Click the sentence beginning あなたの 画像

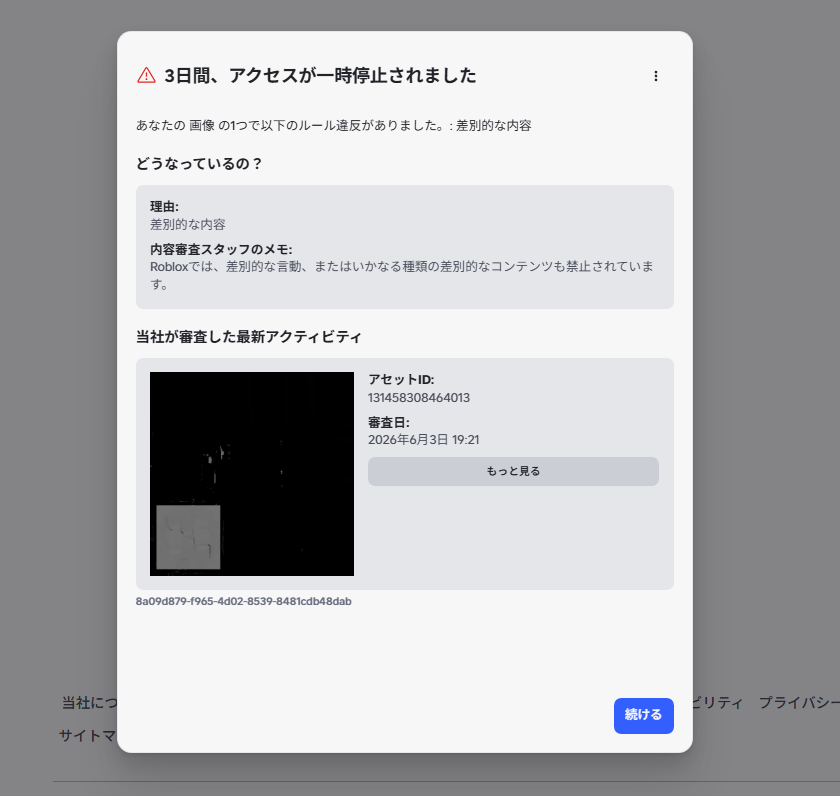pos(333,125)
